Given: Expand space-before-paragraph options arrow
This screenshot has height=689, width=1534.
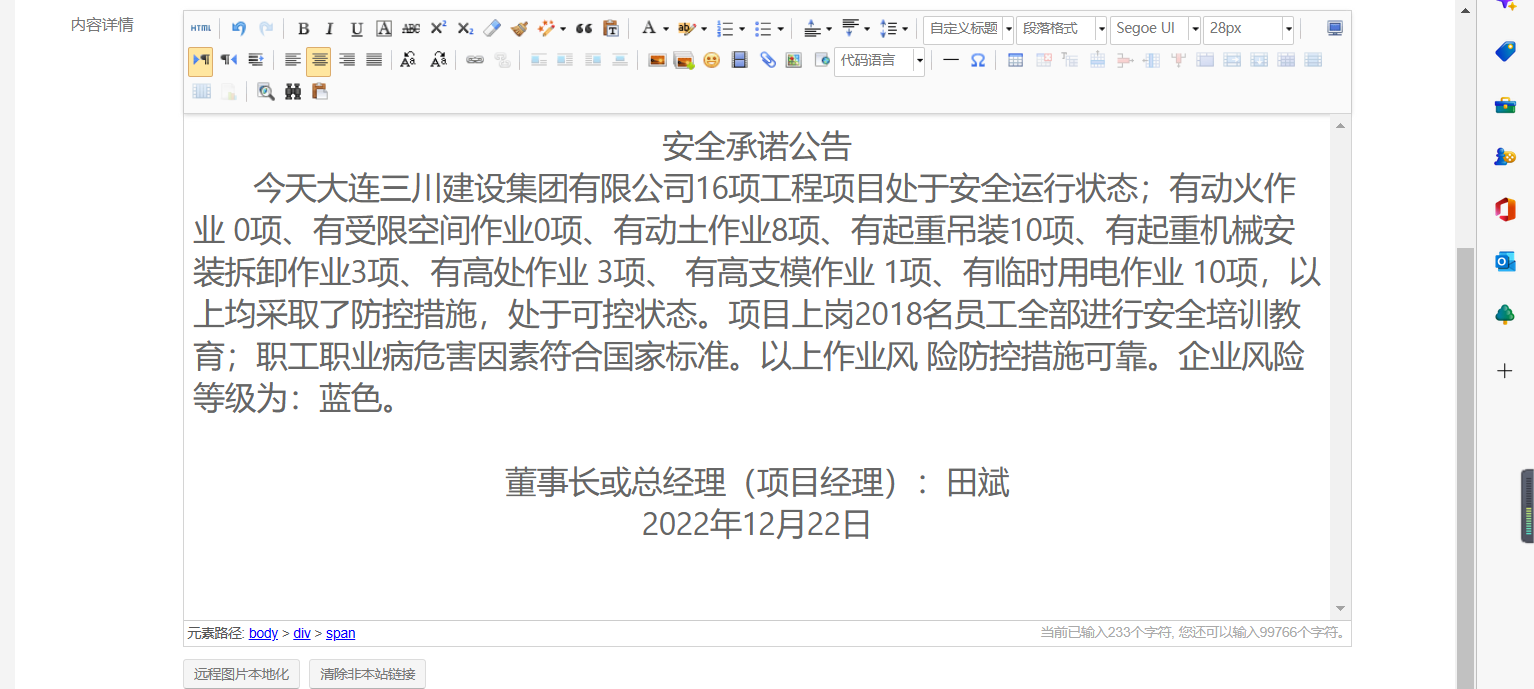Looking at the screenshot, I should [828, 29].
